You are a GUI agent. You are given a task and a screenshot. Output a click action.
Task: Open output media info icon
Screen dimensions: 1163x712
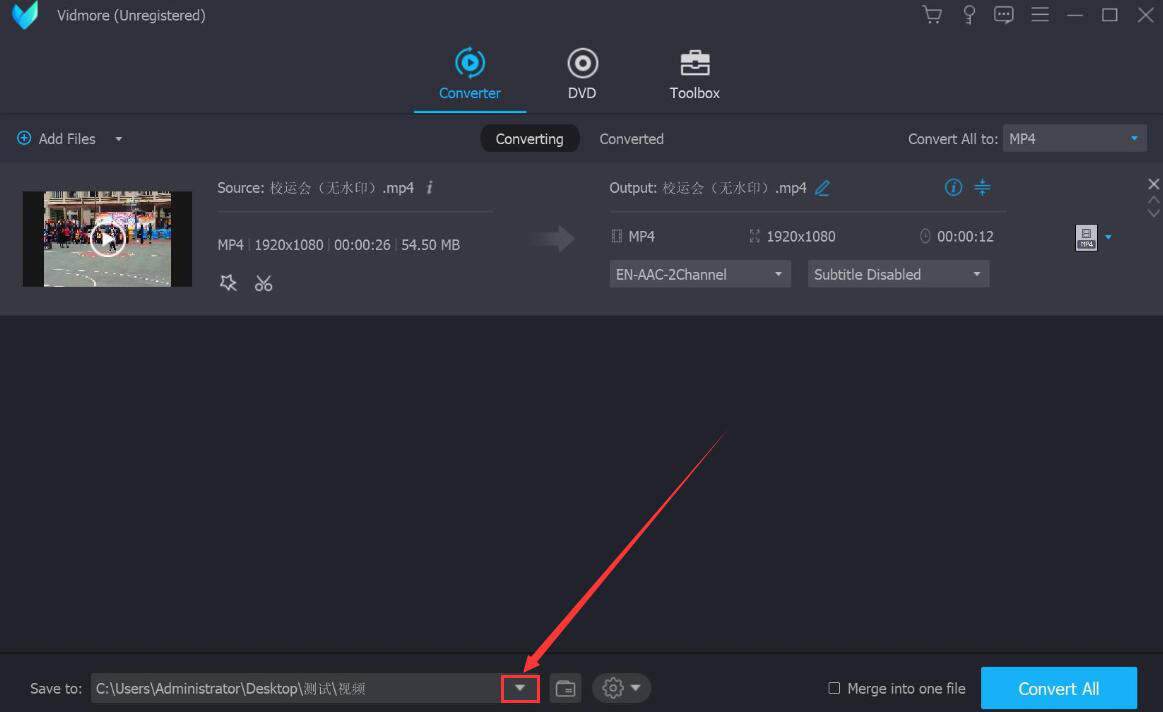[953, 188]
